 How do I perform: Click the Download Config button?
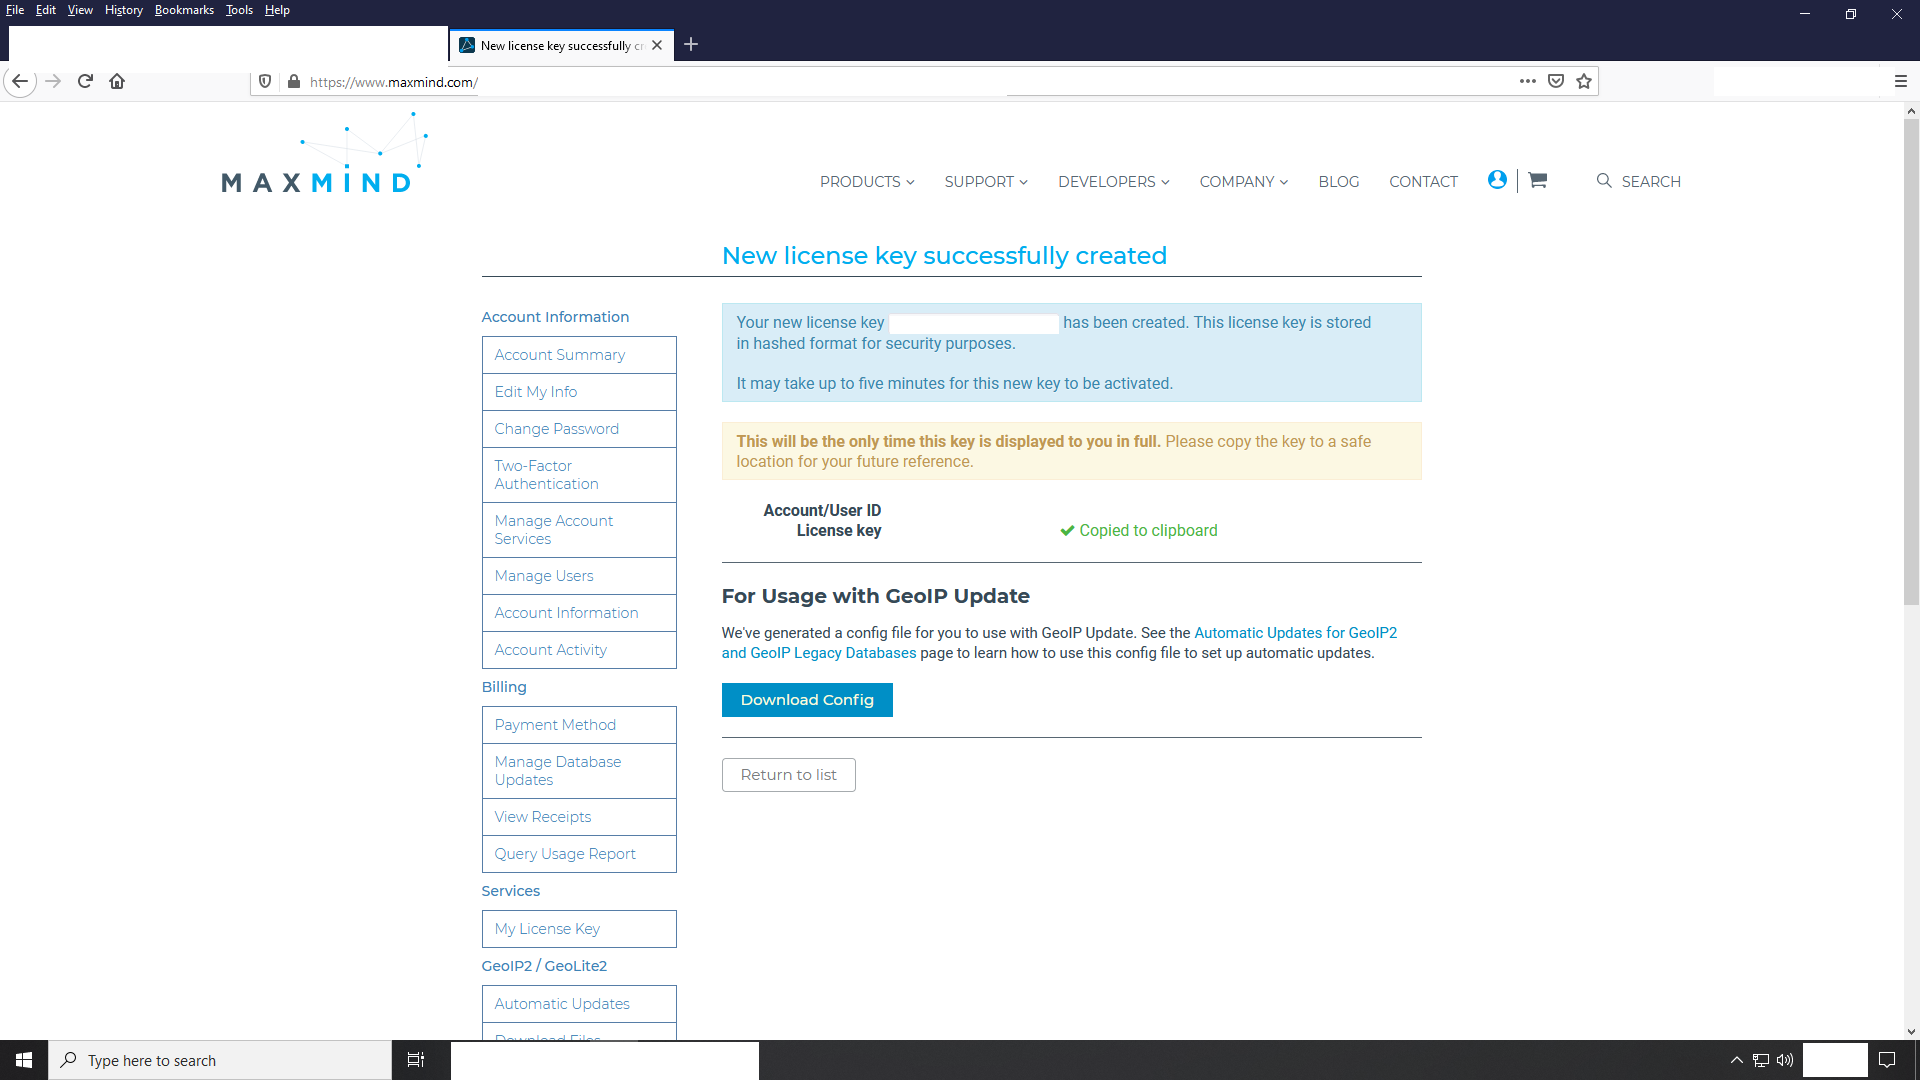tap(807, 700)
